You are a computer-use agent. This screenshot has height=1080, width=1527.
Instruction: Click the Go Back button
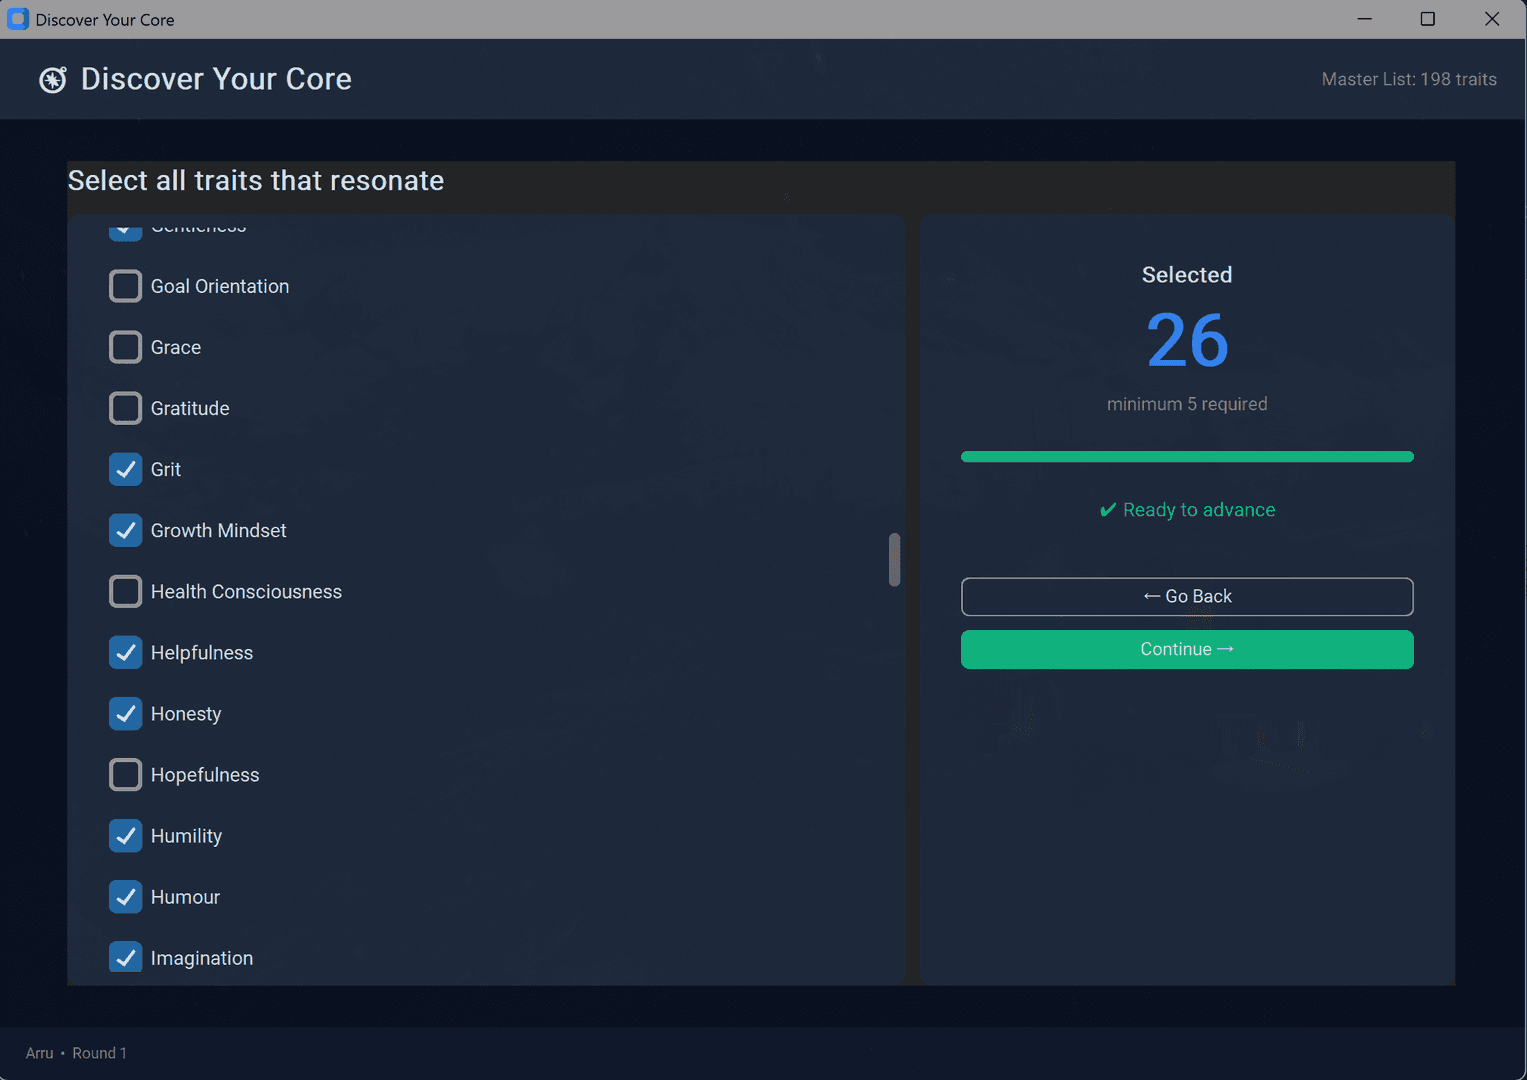(1187, 596)
